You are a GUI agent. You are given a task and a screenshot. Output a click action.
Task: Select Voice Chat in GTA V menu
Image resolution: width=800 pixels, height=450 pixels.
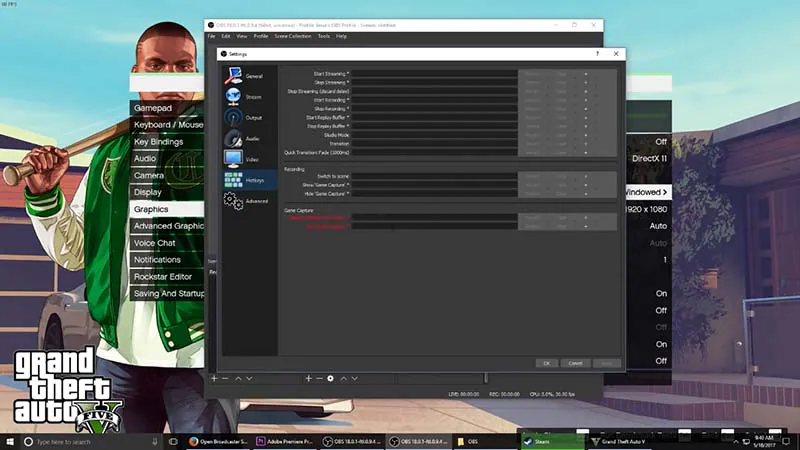click(167, 243)
